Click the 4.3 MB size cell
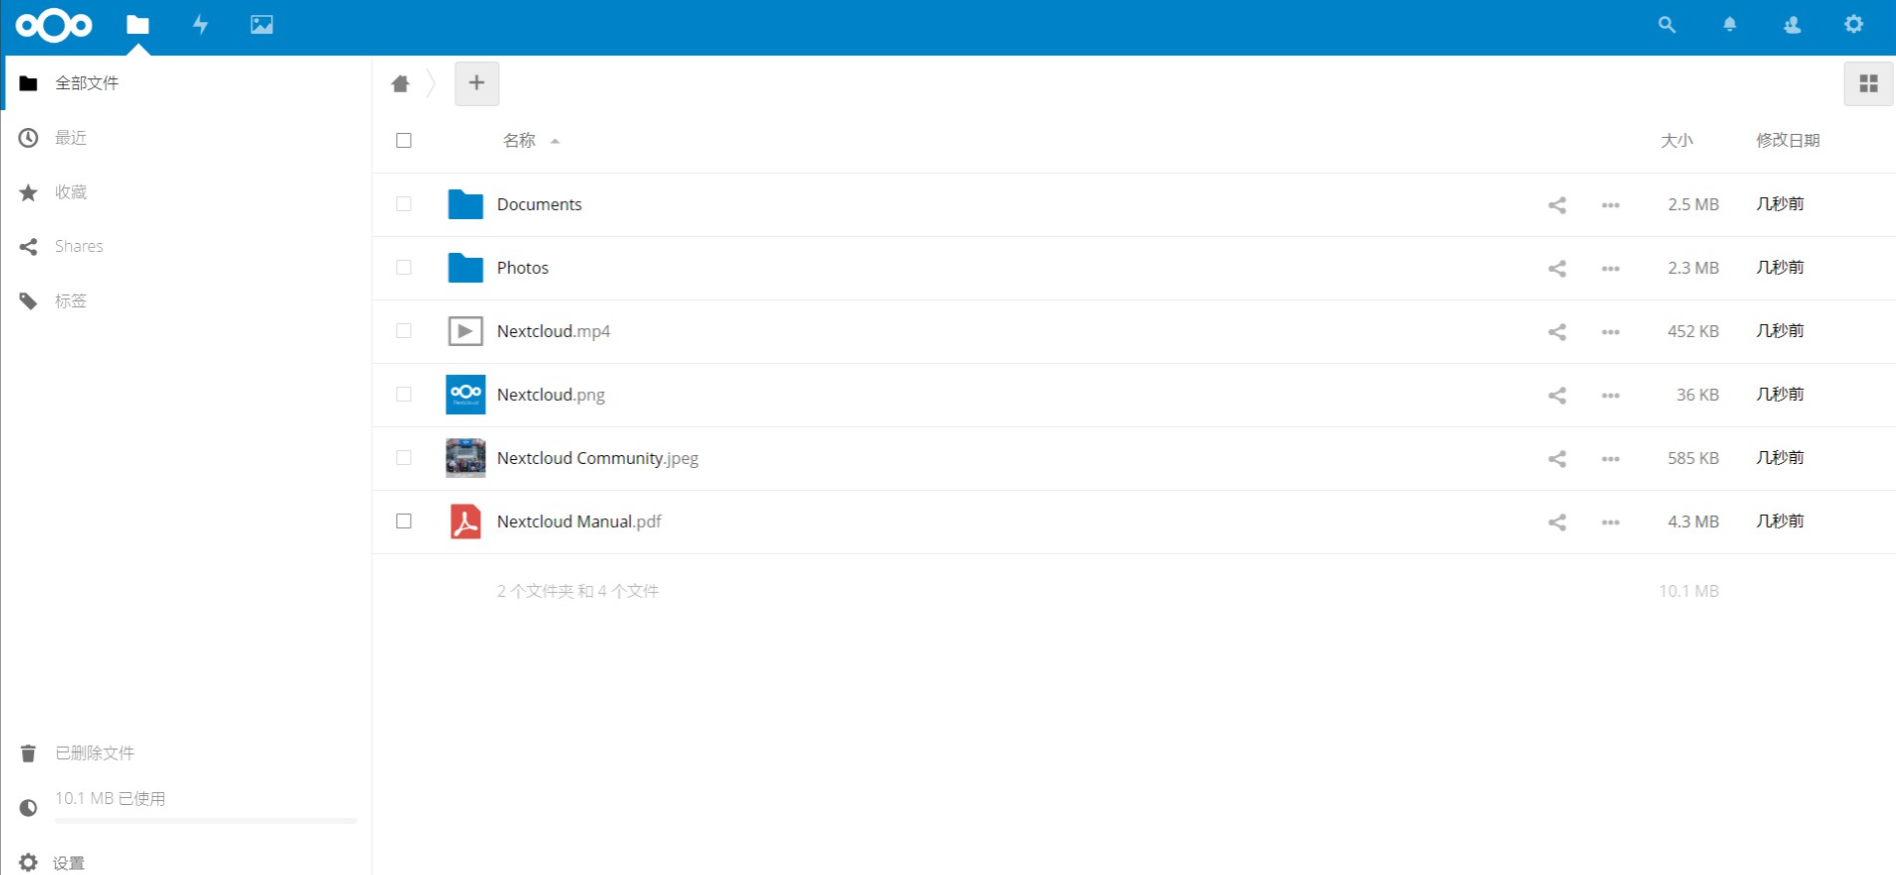This screenshot has height=875, width=1896. pos(1693,521)
